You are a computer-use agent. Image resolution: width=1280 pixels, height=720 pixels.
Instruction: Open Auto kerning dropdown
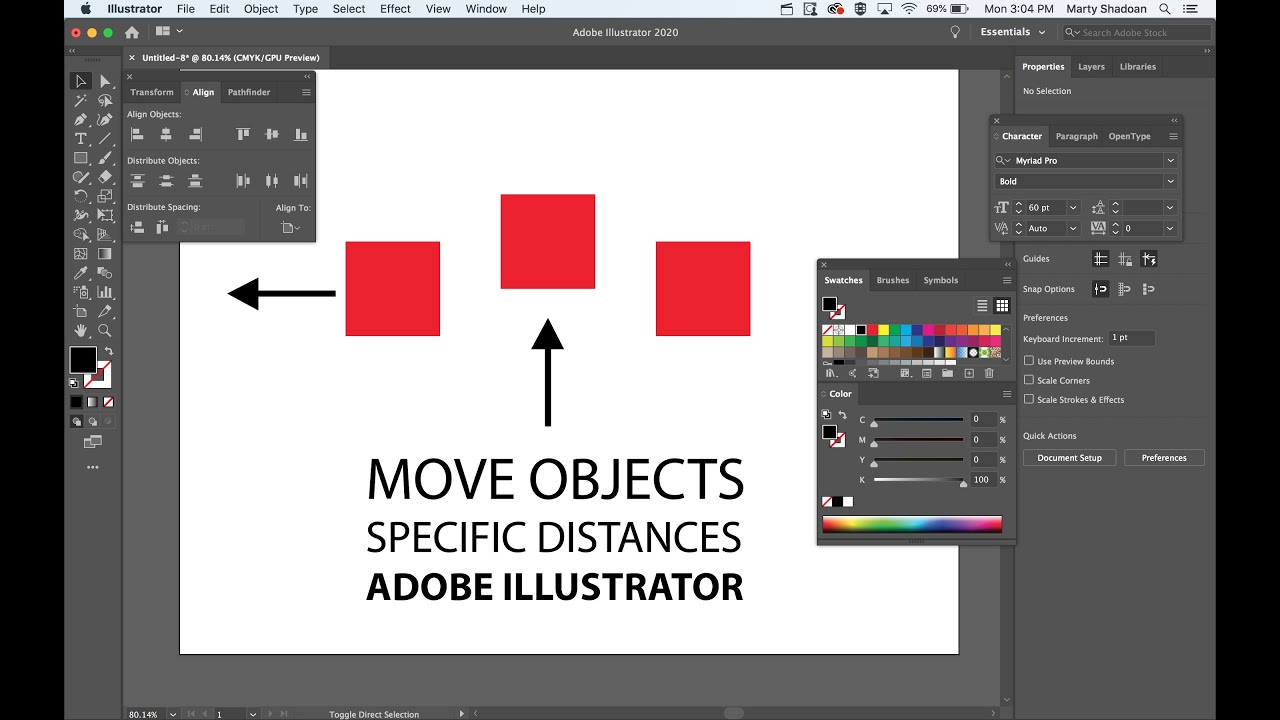pyautogui.click(x=1073, y=228)
